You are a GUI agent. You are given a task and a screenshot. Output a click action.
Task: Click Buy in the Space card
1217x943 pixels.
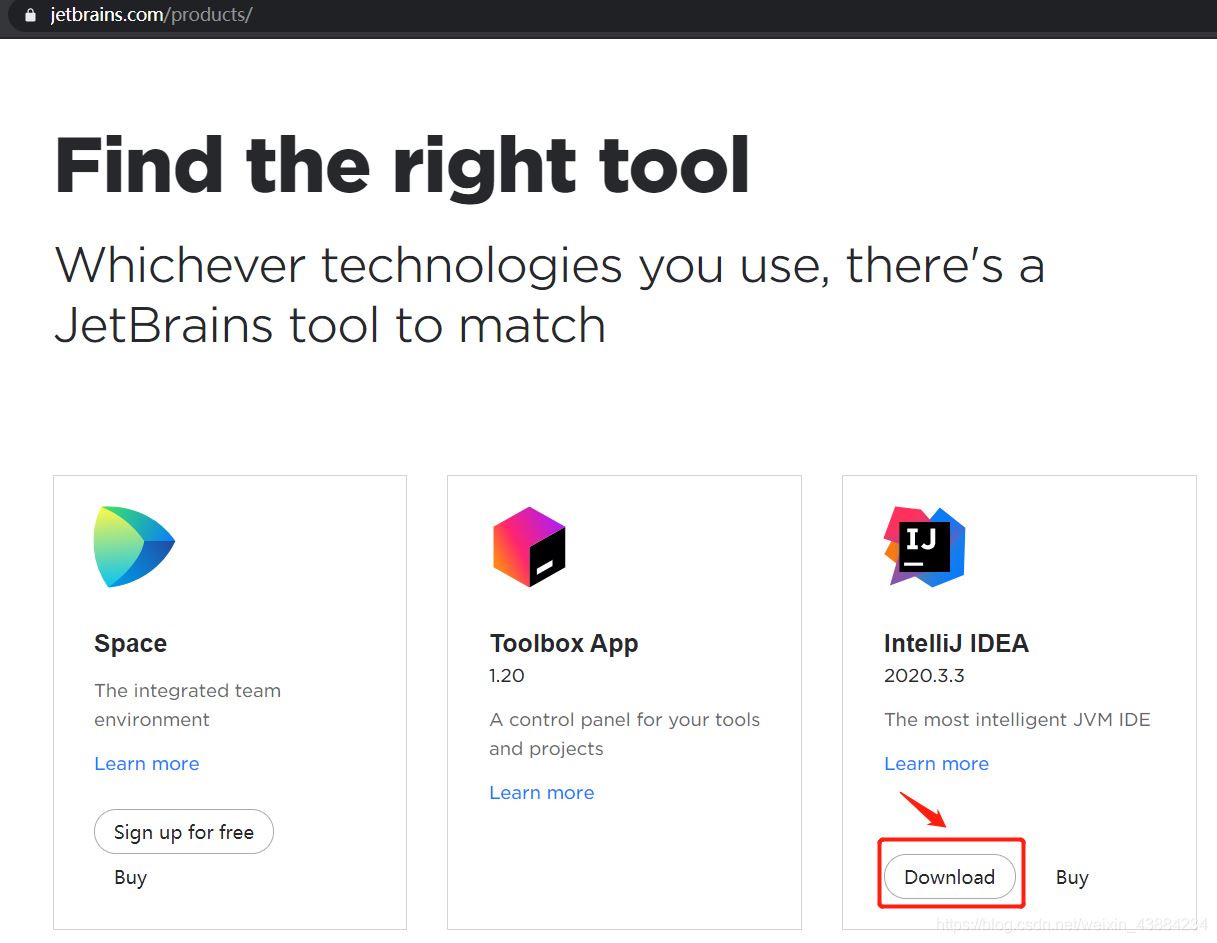click(x=130, y=878)
